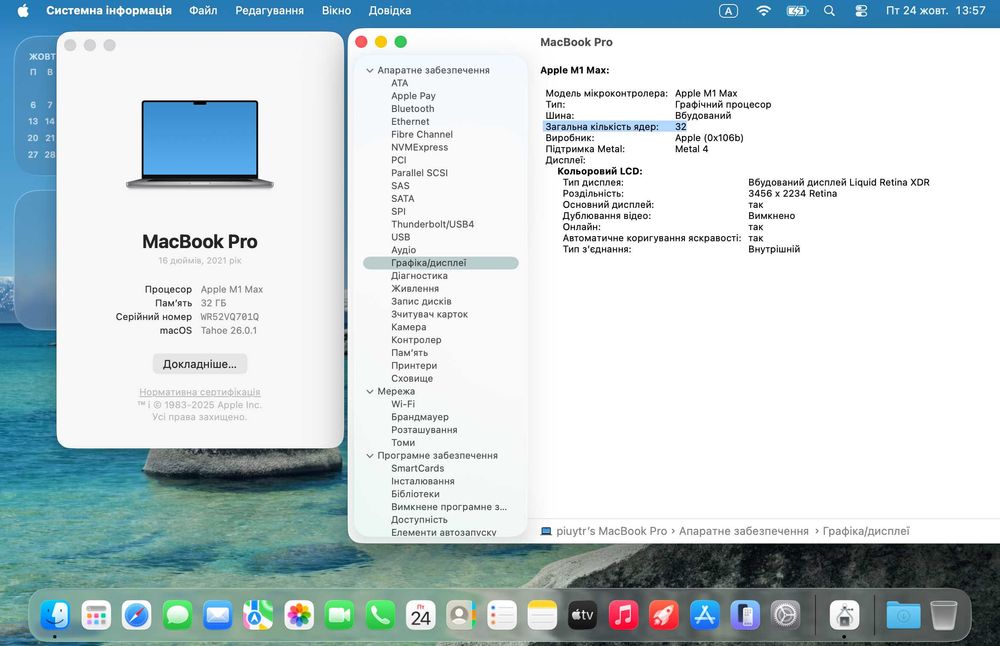This screenshot has width=1000, height=646.
Task: Open App Store from Dock
Action: click(x=704, y=615)
